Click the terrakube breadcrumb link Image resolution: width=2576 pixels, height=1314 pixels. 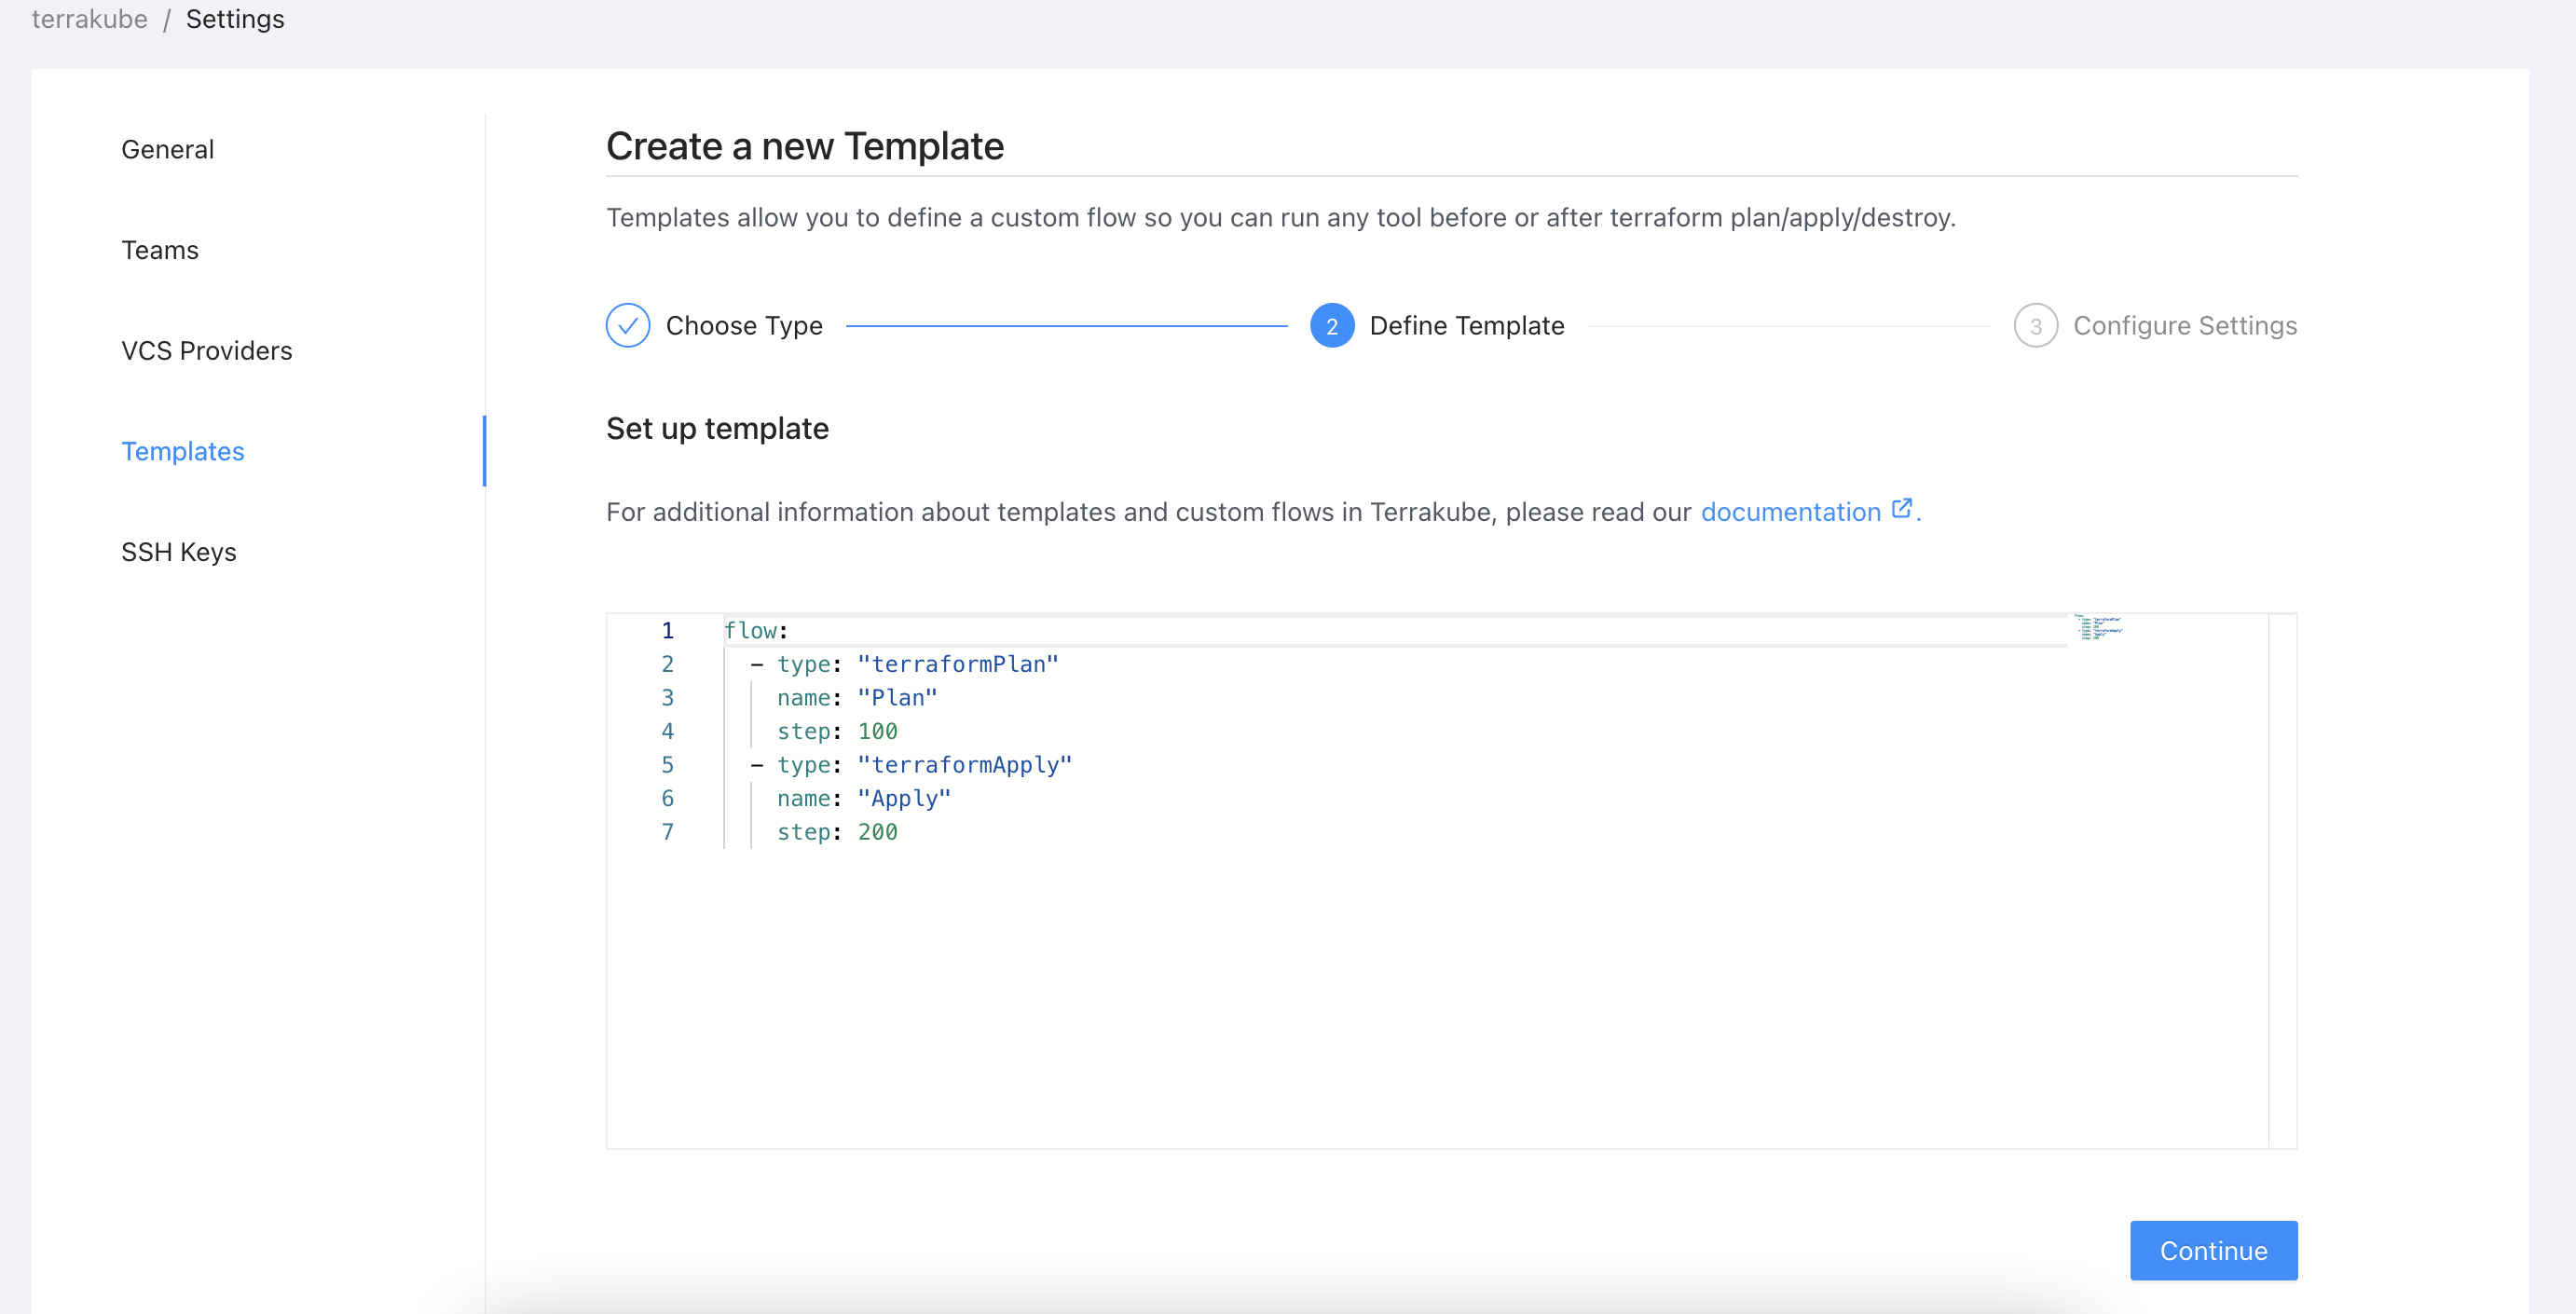(x=90, y=19)
